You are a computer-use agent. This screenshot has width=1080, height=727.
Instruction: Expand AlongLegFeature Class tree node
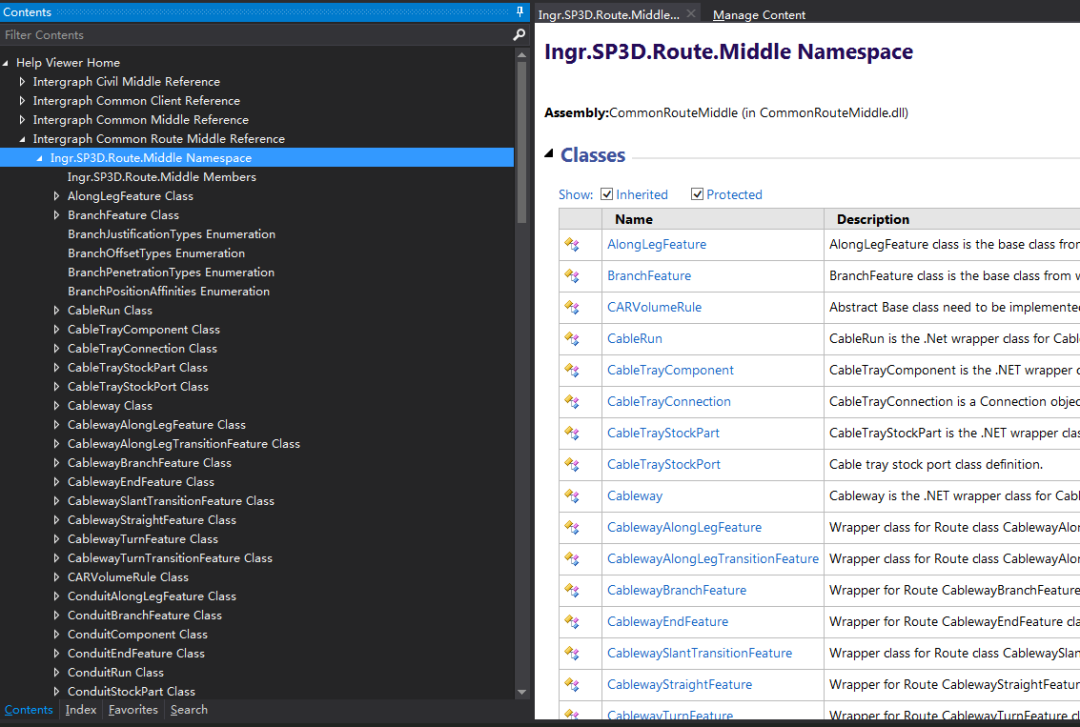coord(56,196)
